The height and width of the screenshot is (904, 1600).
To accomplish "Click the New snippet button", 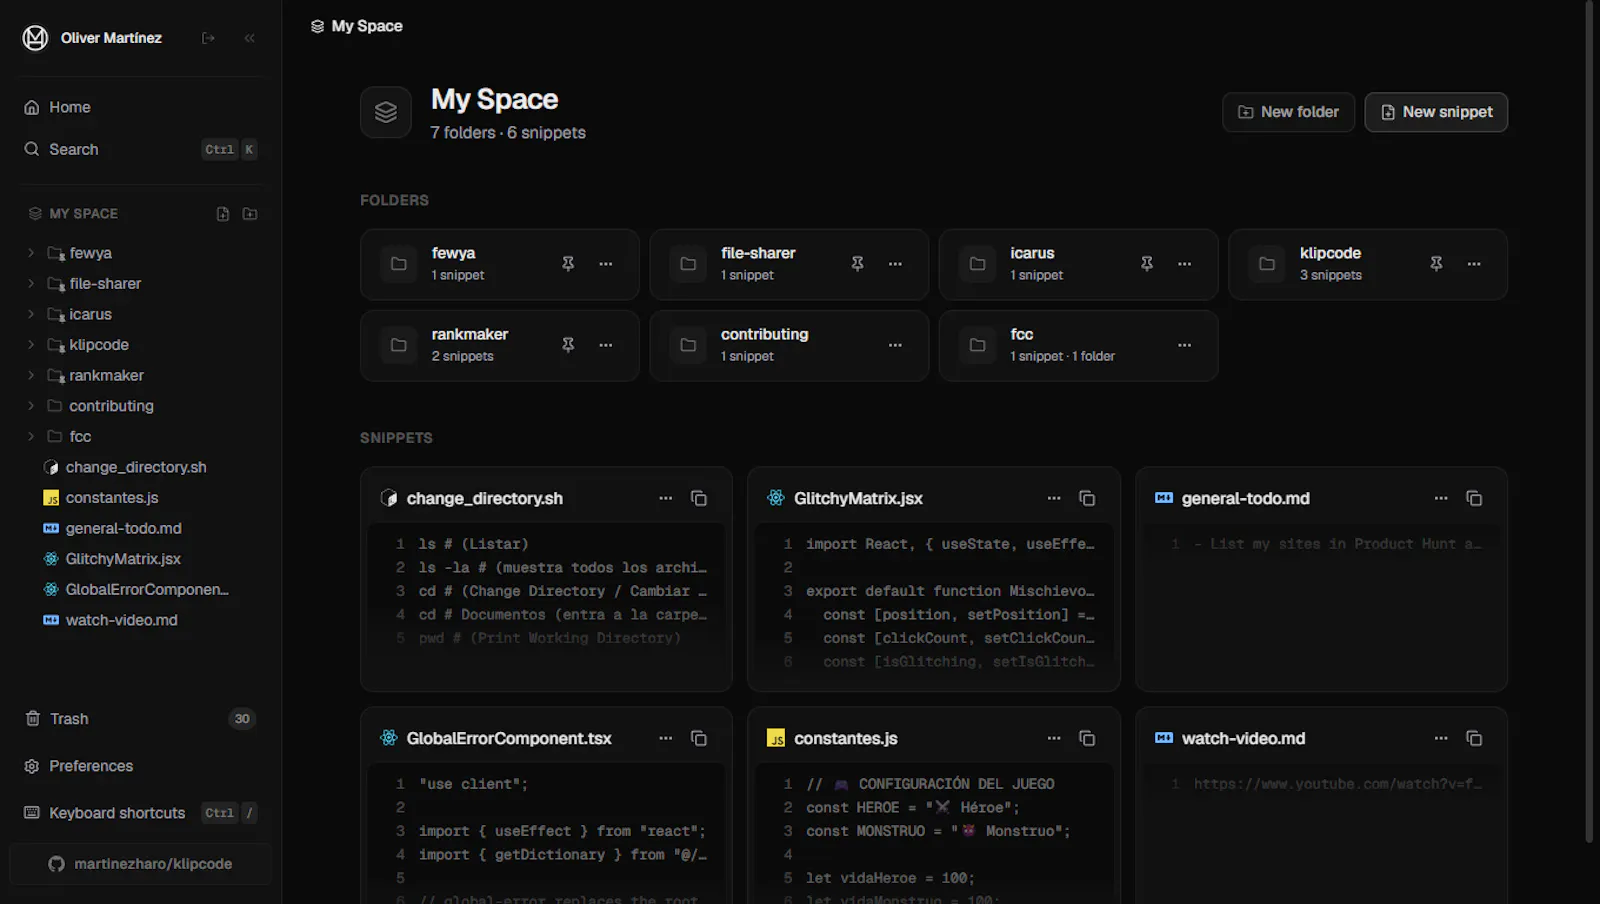I will point(1436,112).
